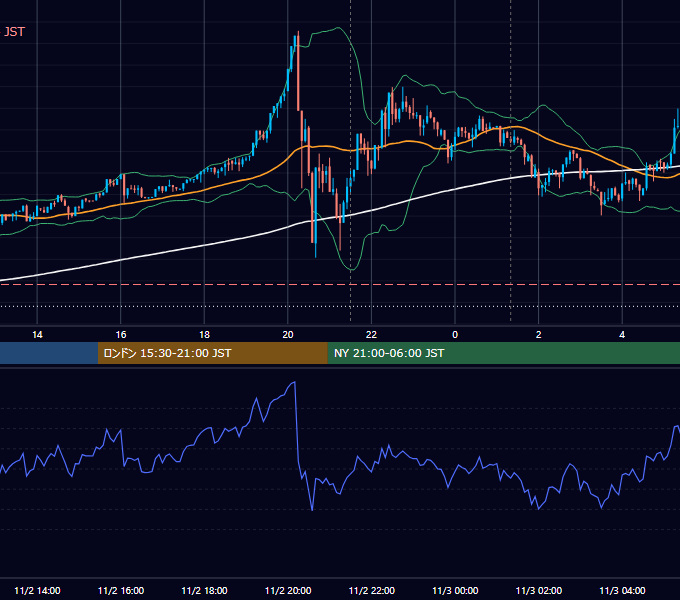Click the red JST label at top left

(x=13, y=32)
